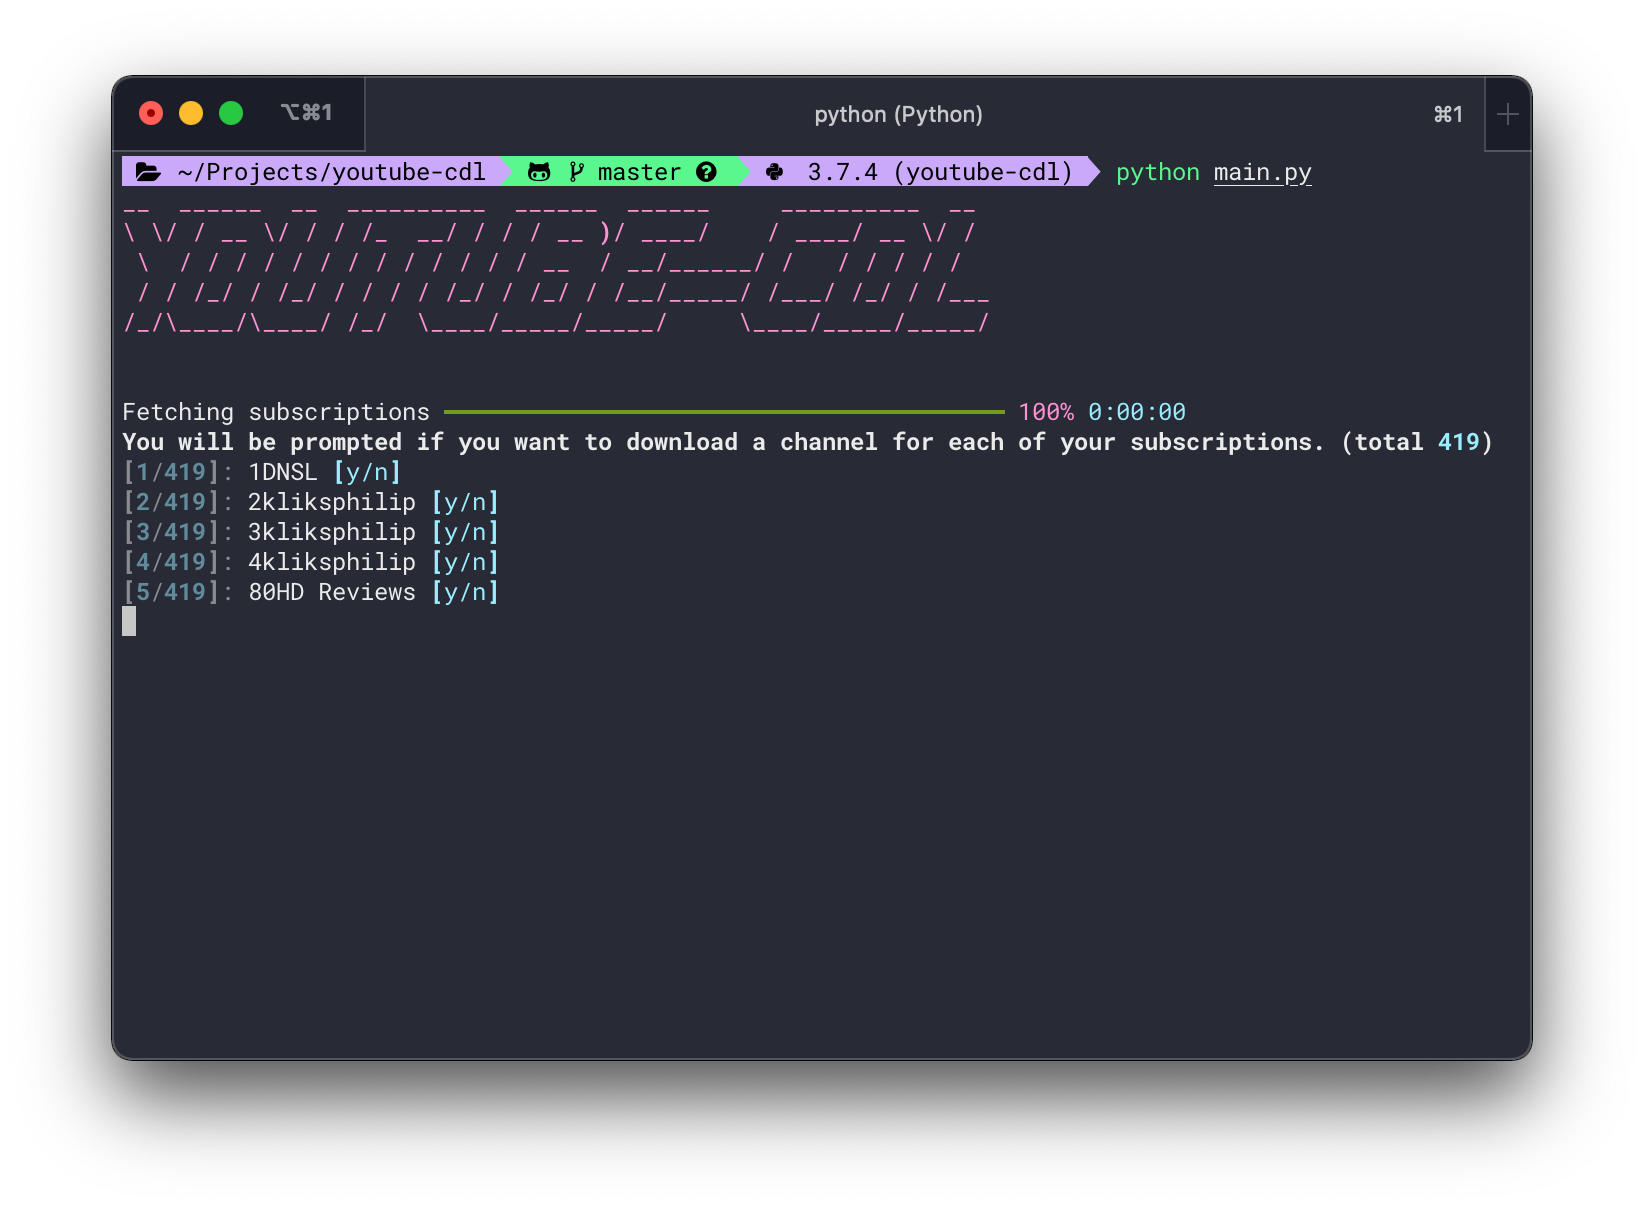The height and width of the screenshot is (1208, 1644).
Task: Click the blinking terminal cursor
Action: 131,621
